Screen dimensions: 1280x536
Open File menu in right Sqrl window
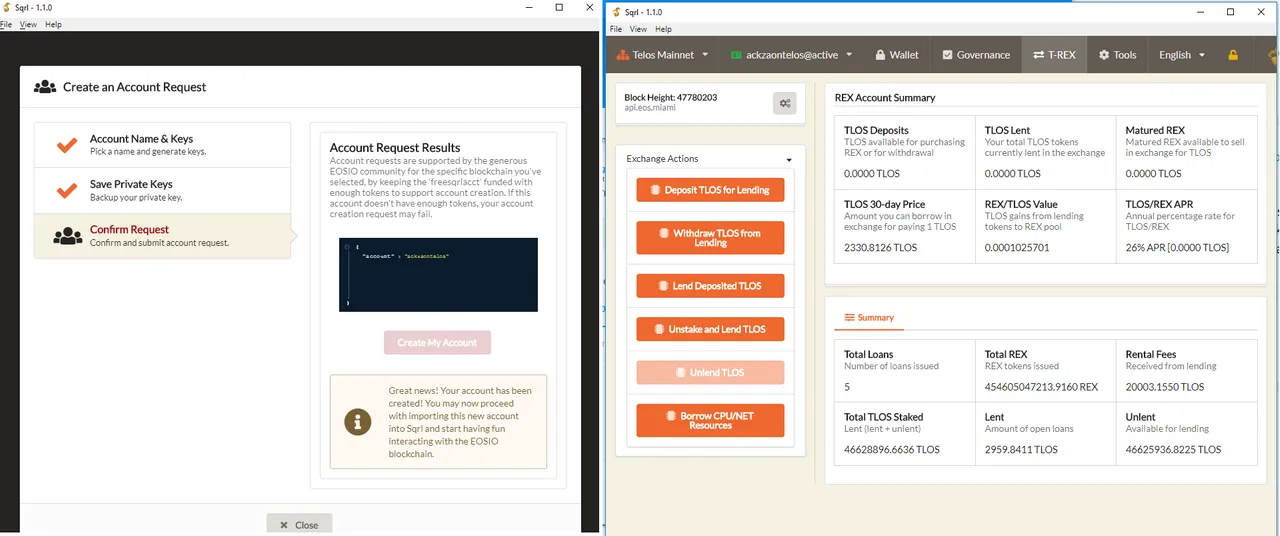(x=616, y=29)
